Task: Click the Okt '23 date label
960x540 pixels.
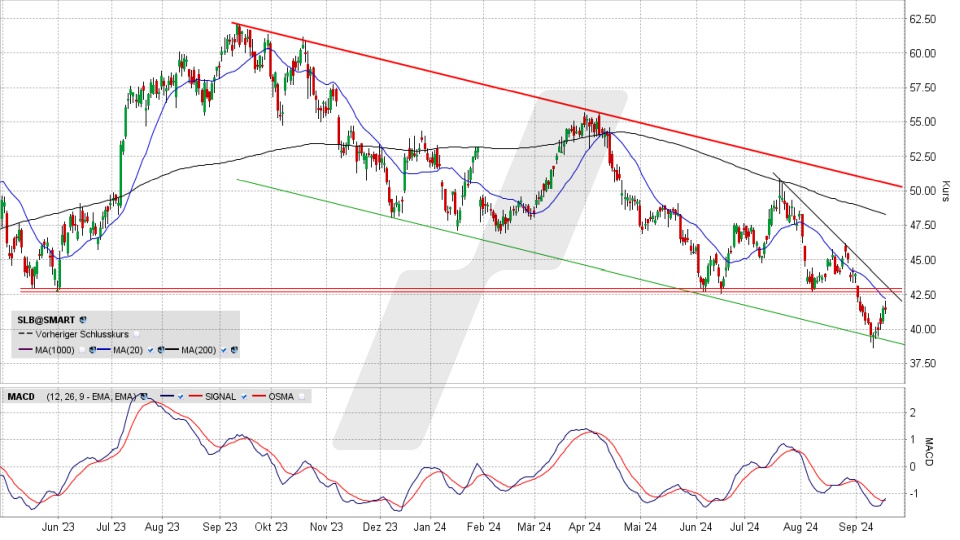Action: coord(271,527)
